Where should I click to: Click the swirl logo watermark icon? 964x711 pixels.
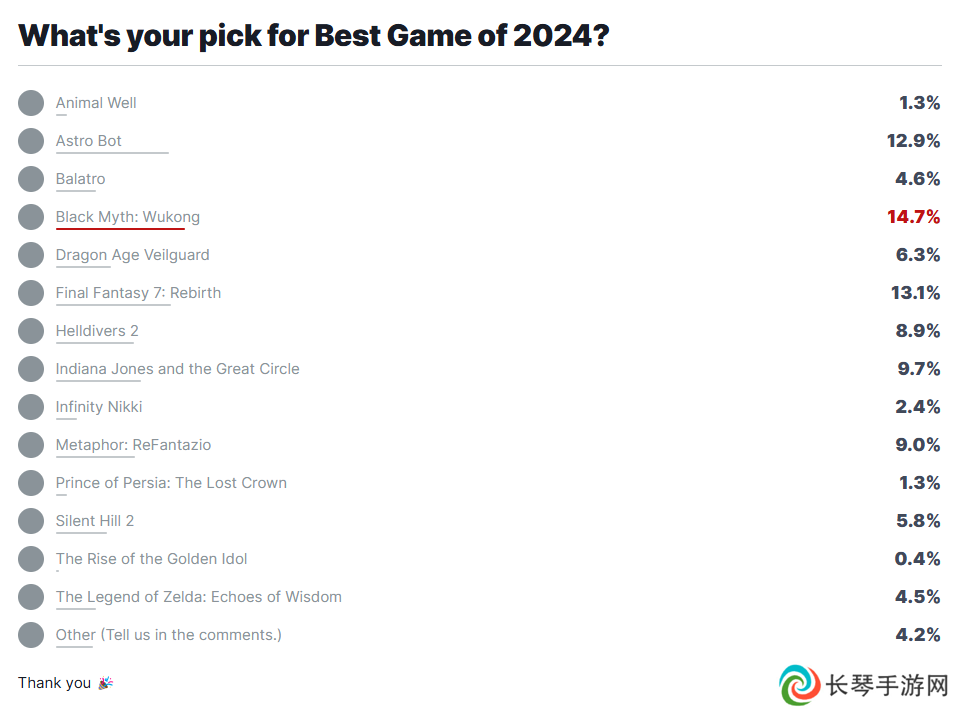click(x=799, y=685)
